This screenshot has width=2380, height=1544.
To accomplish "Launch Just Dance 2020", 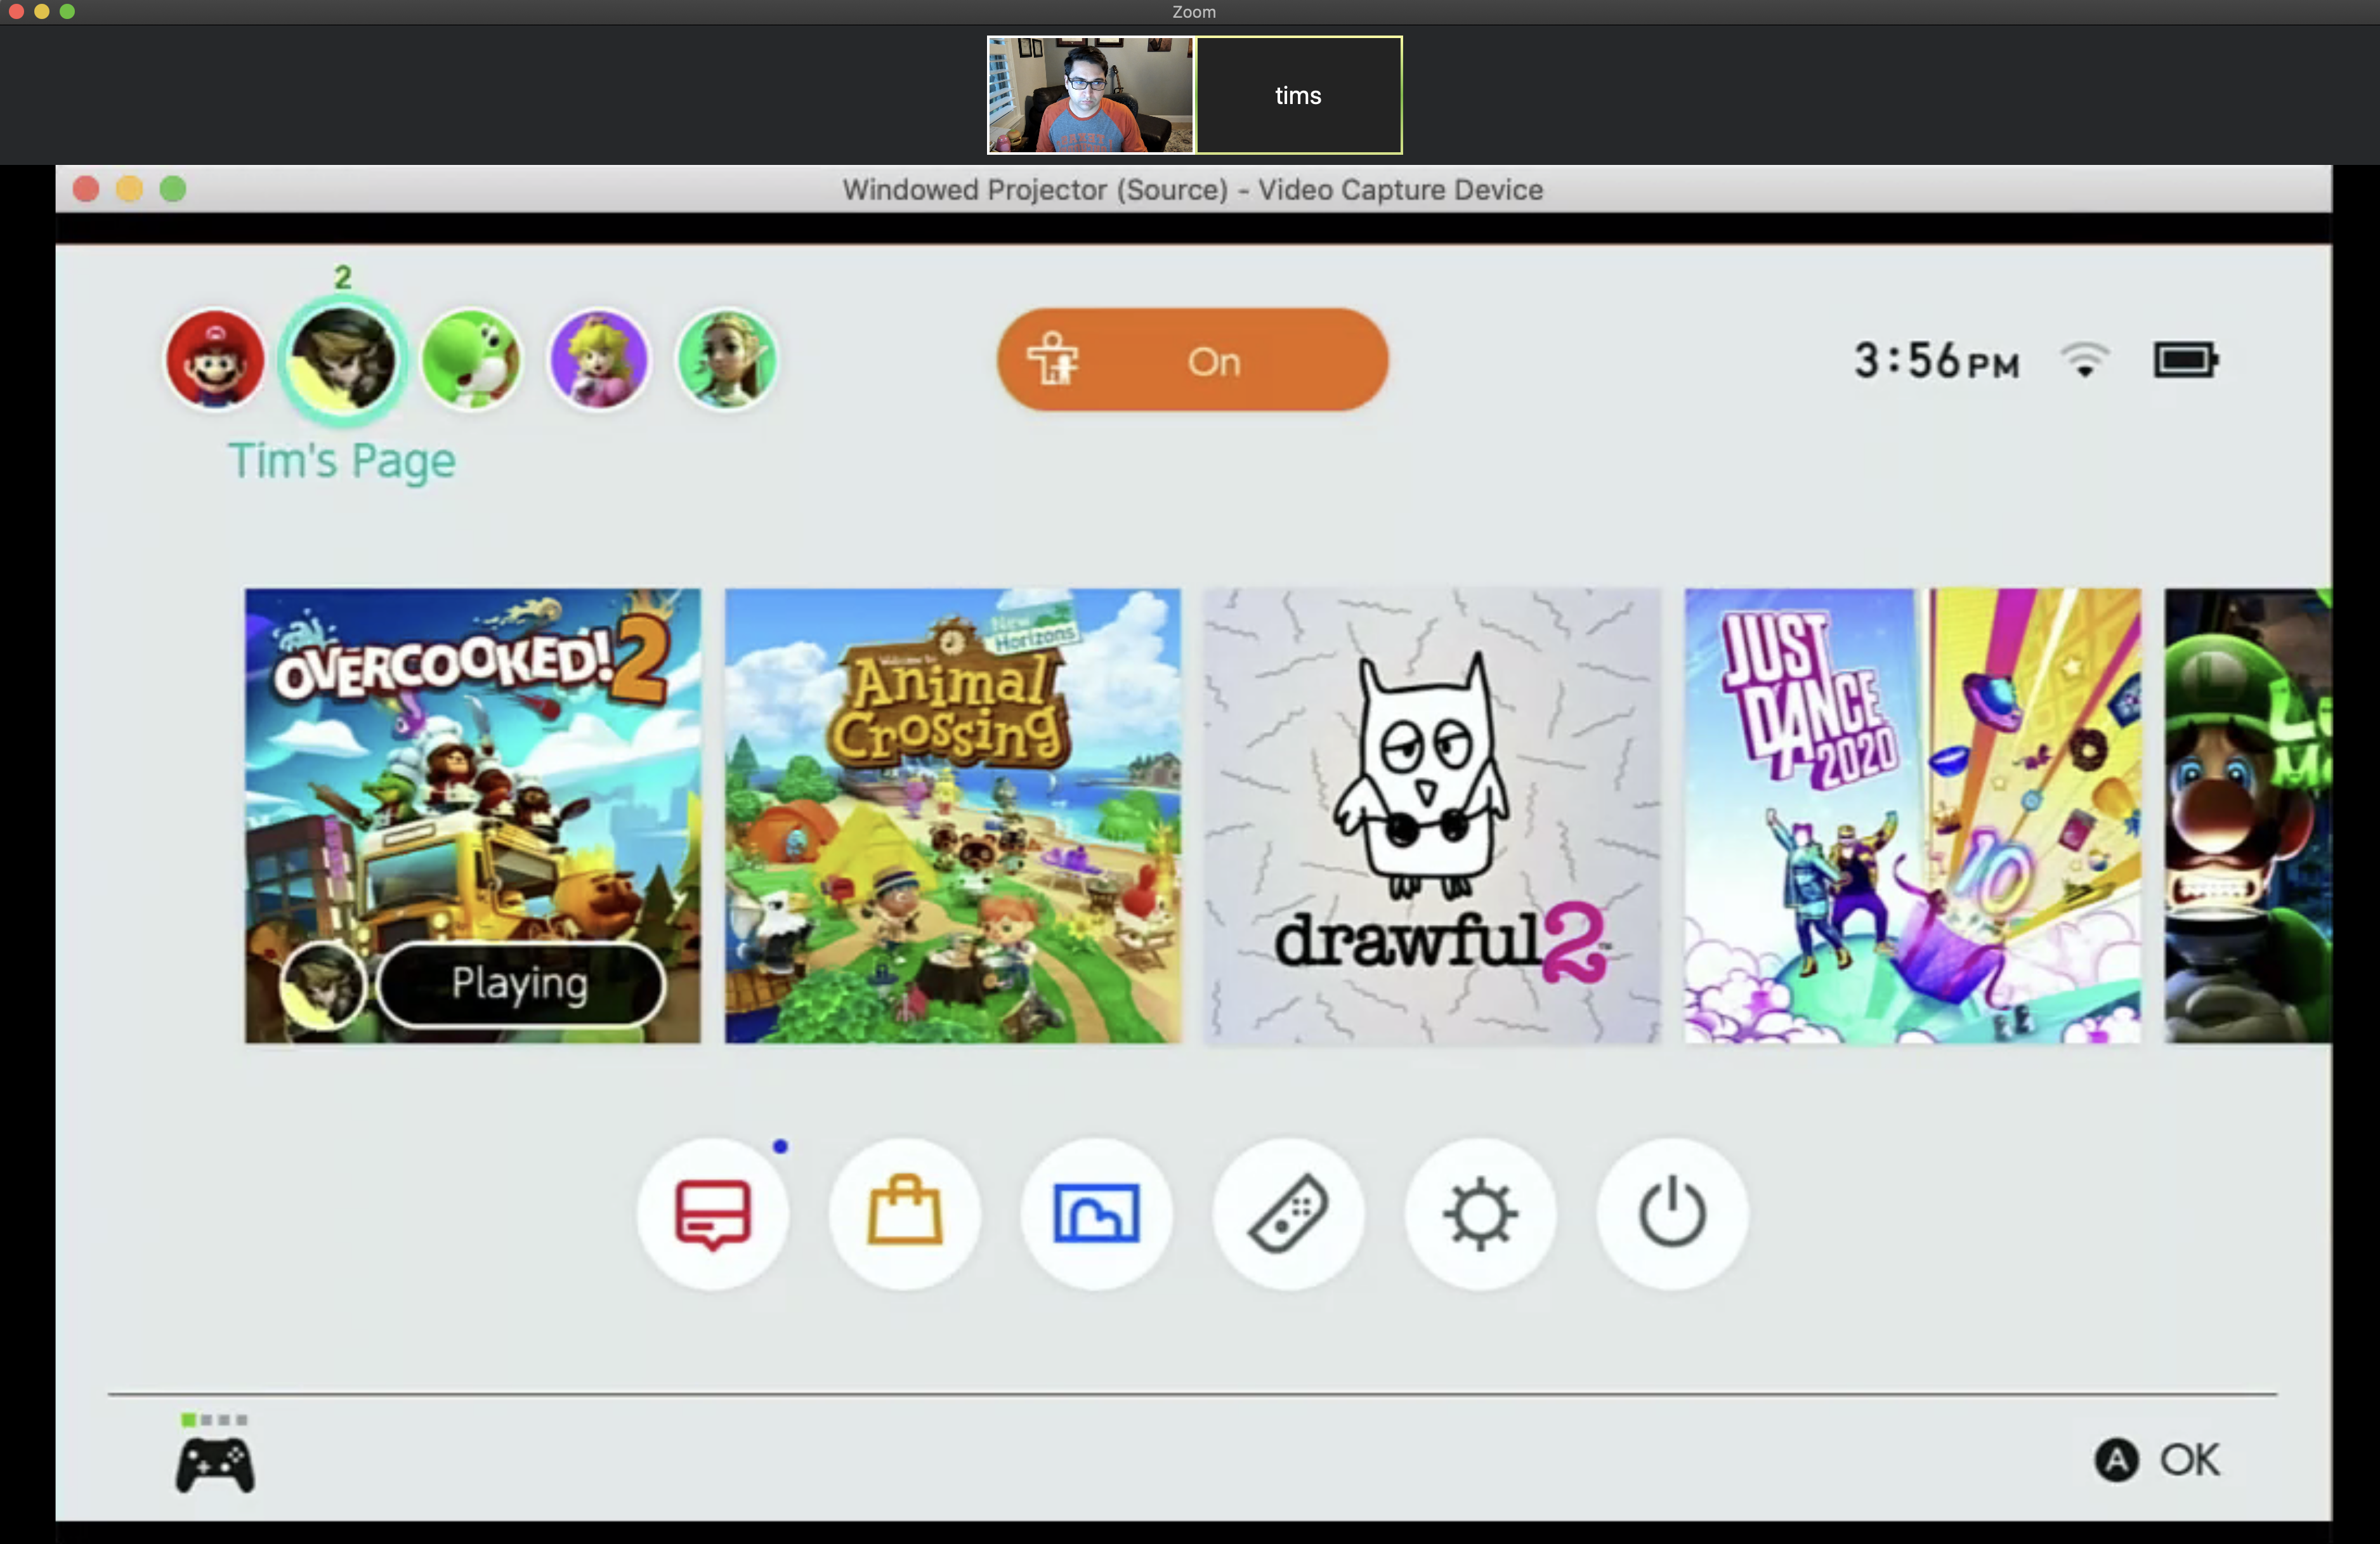I will (1912, 815).
